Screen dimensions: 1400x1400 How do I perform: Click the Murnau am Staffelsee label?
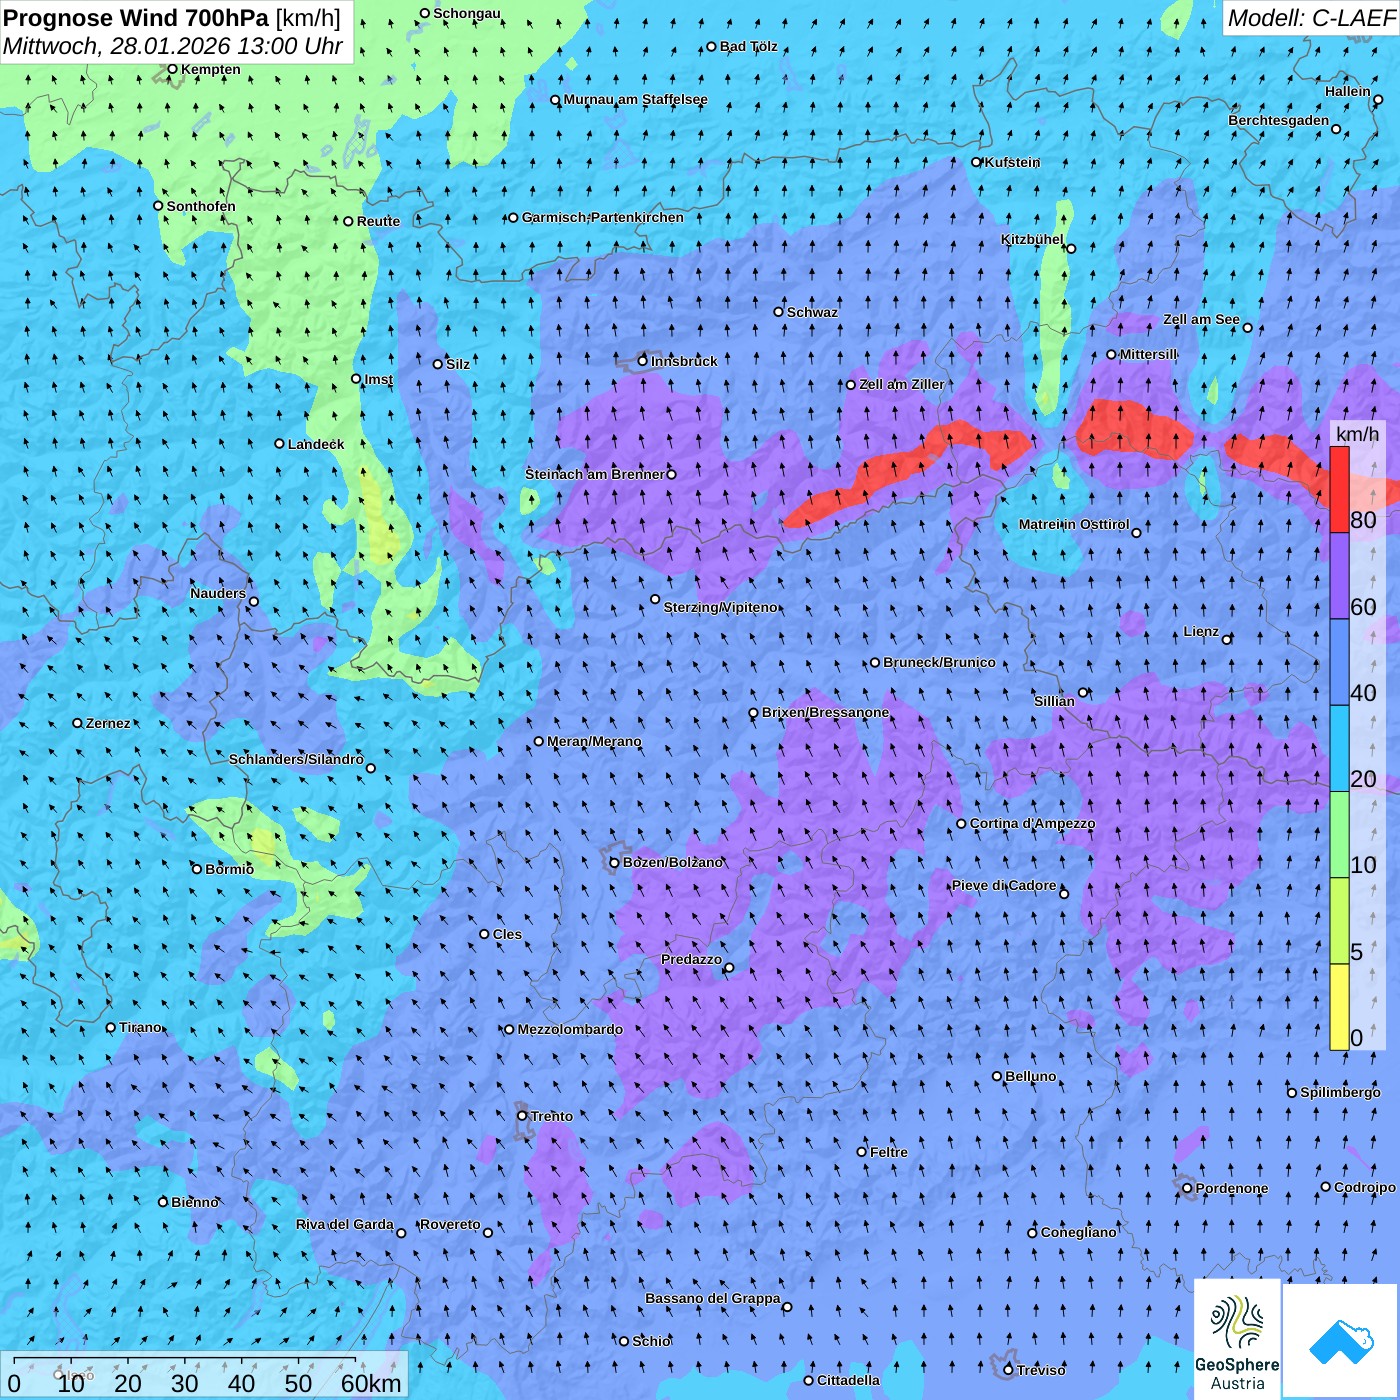pos(635,99)
